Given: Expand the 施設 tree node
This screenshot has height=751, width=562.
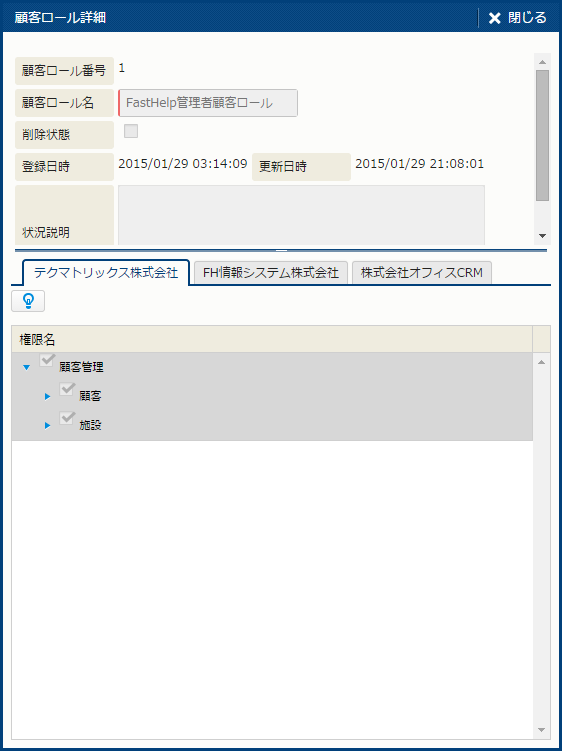Looking at the screenshot, I should [47, 425].
